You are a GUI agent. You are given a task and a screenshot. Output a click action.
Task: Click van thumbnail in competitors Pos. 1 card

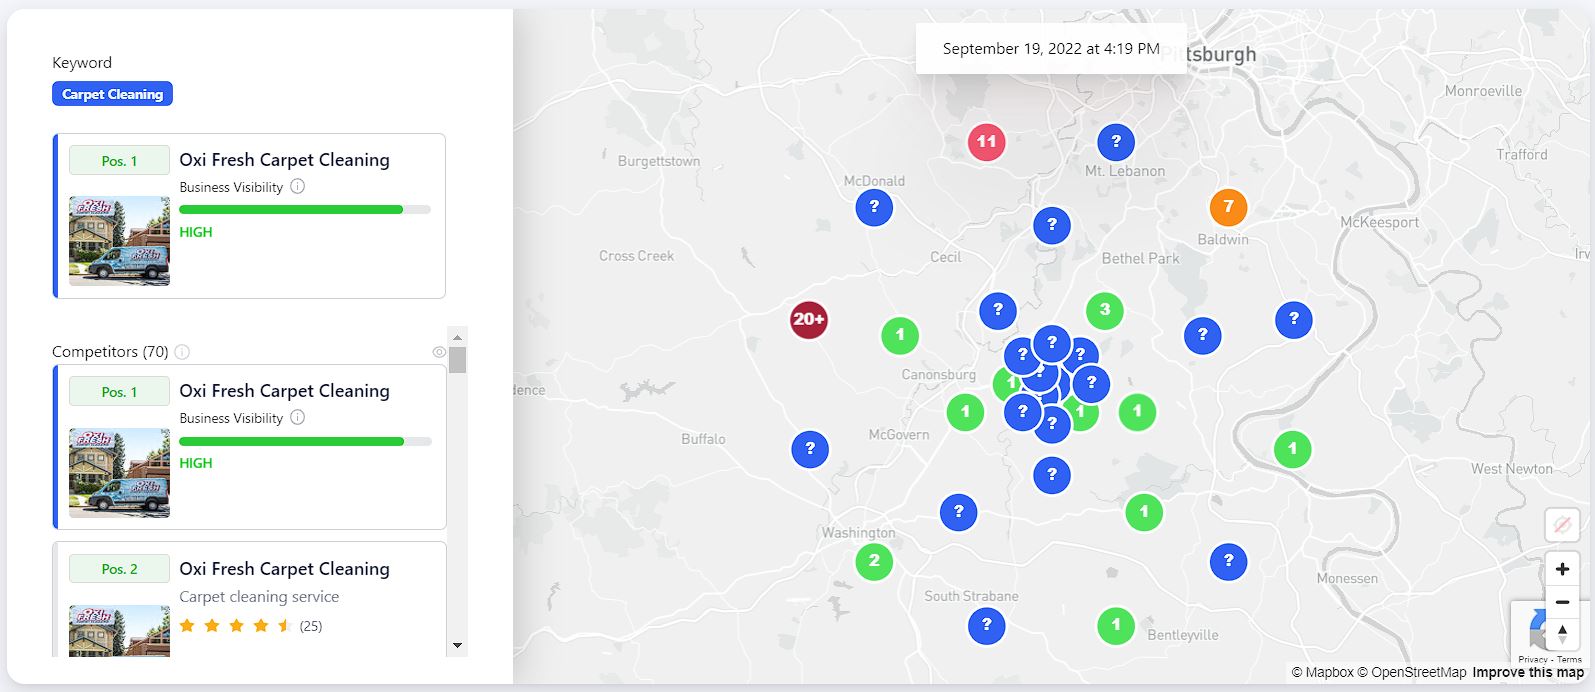(119, 472)
